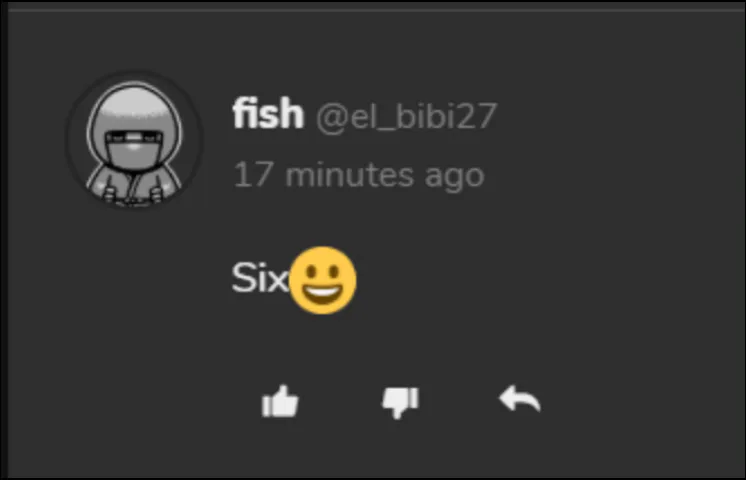
Task: Select the grinning face emoji
Action: click(323, 280)
